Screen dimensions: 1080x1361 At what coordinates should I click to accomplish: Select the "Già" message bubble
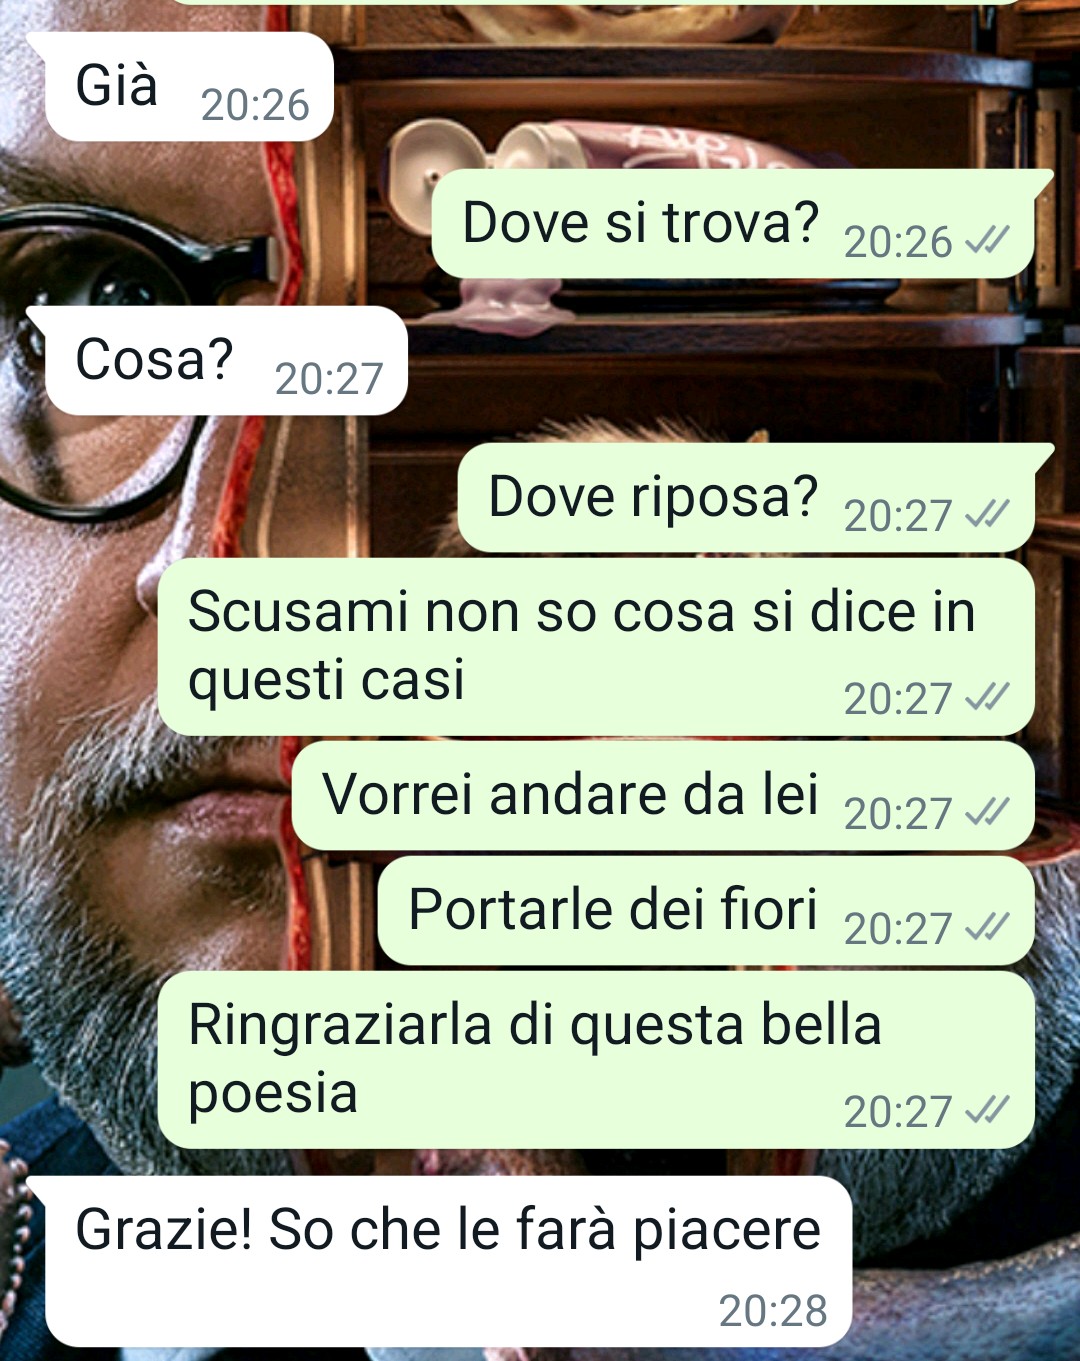[x=189, y=86]
